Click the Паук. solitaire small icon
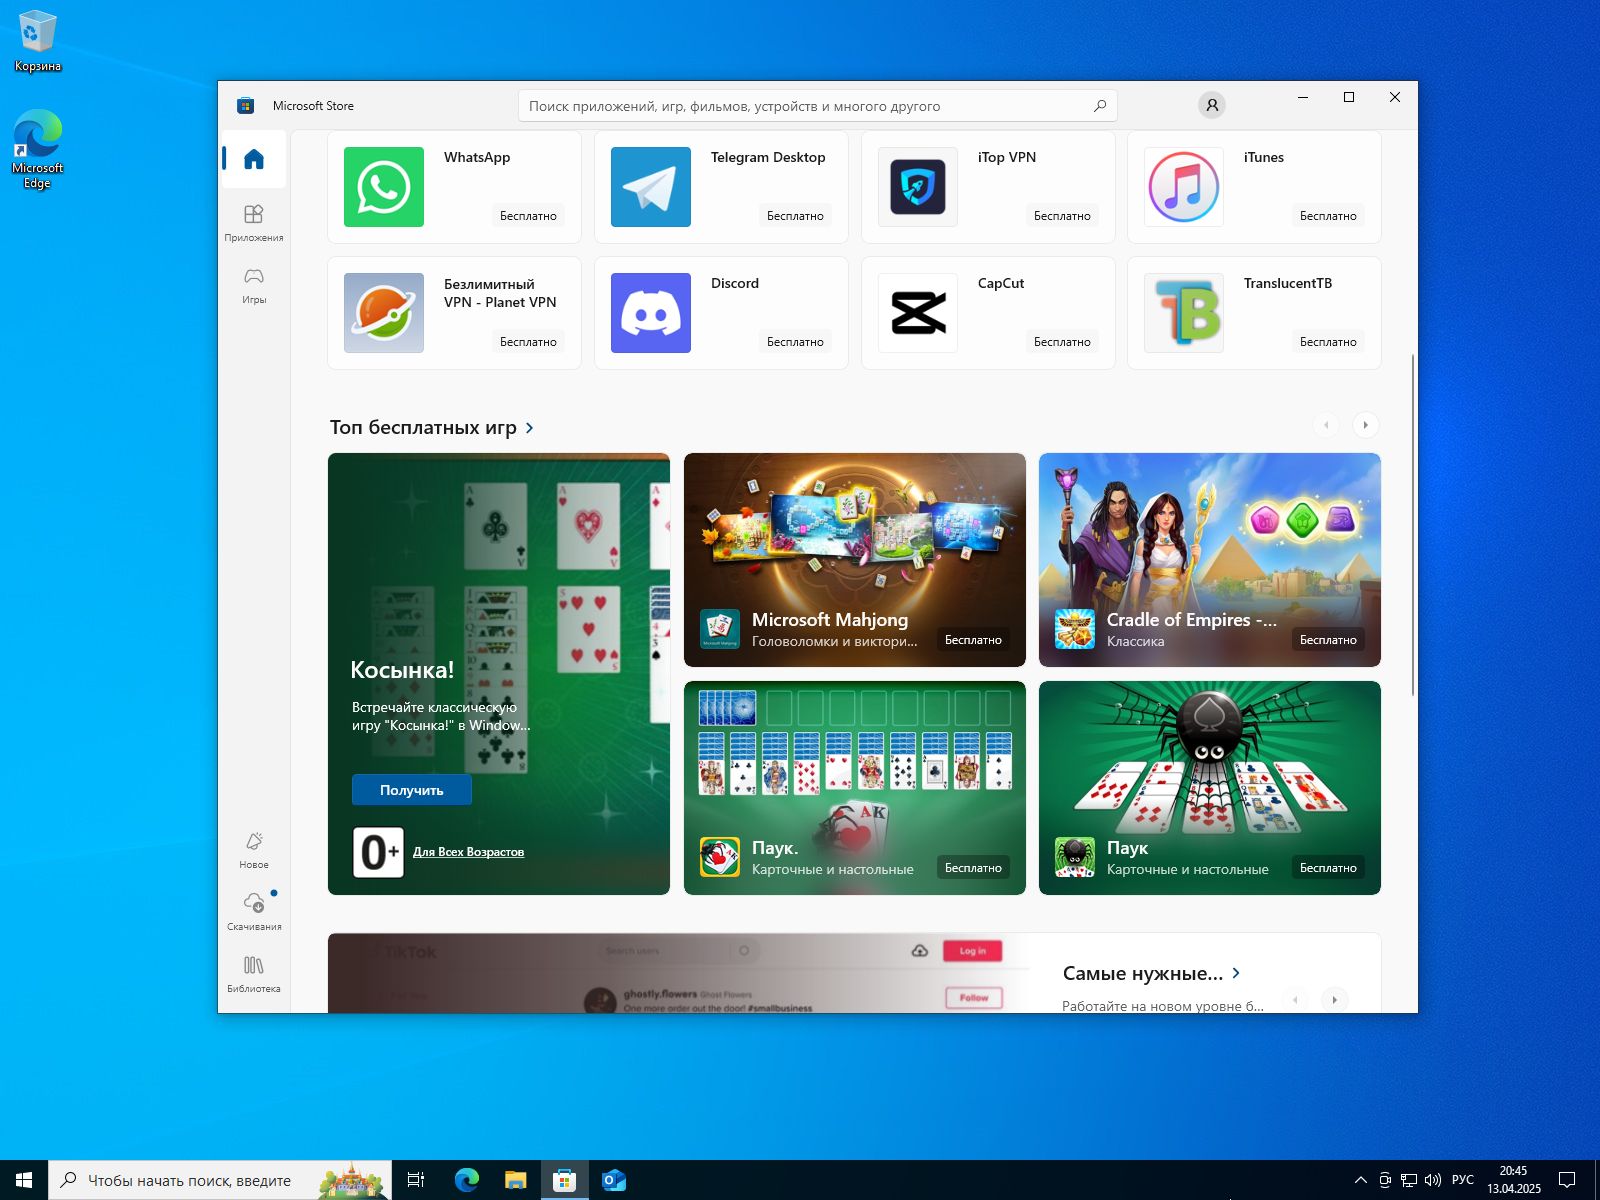Viewport: 1600px width, 1200px height. pos(720,857)
